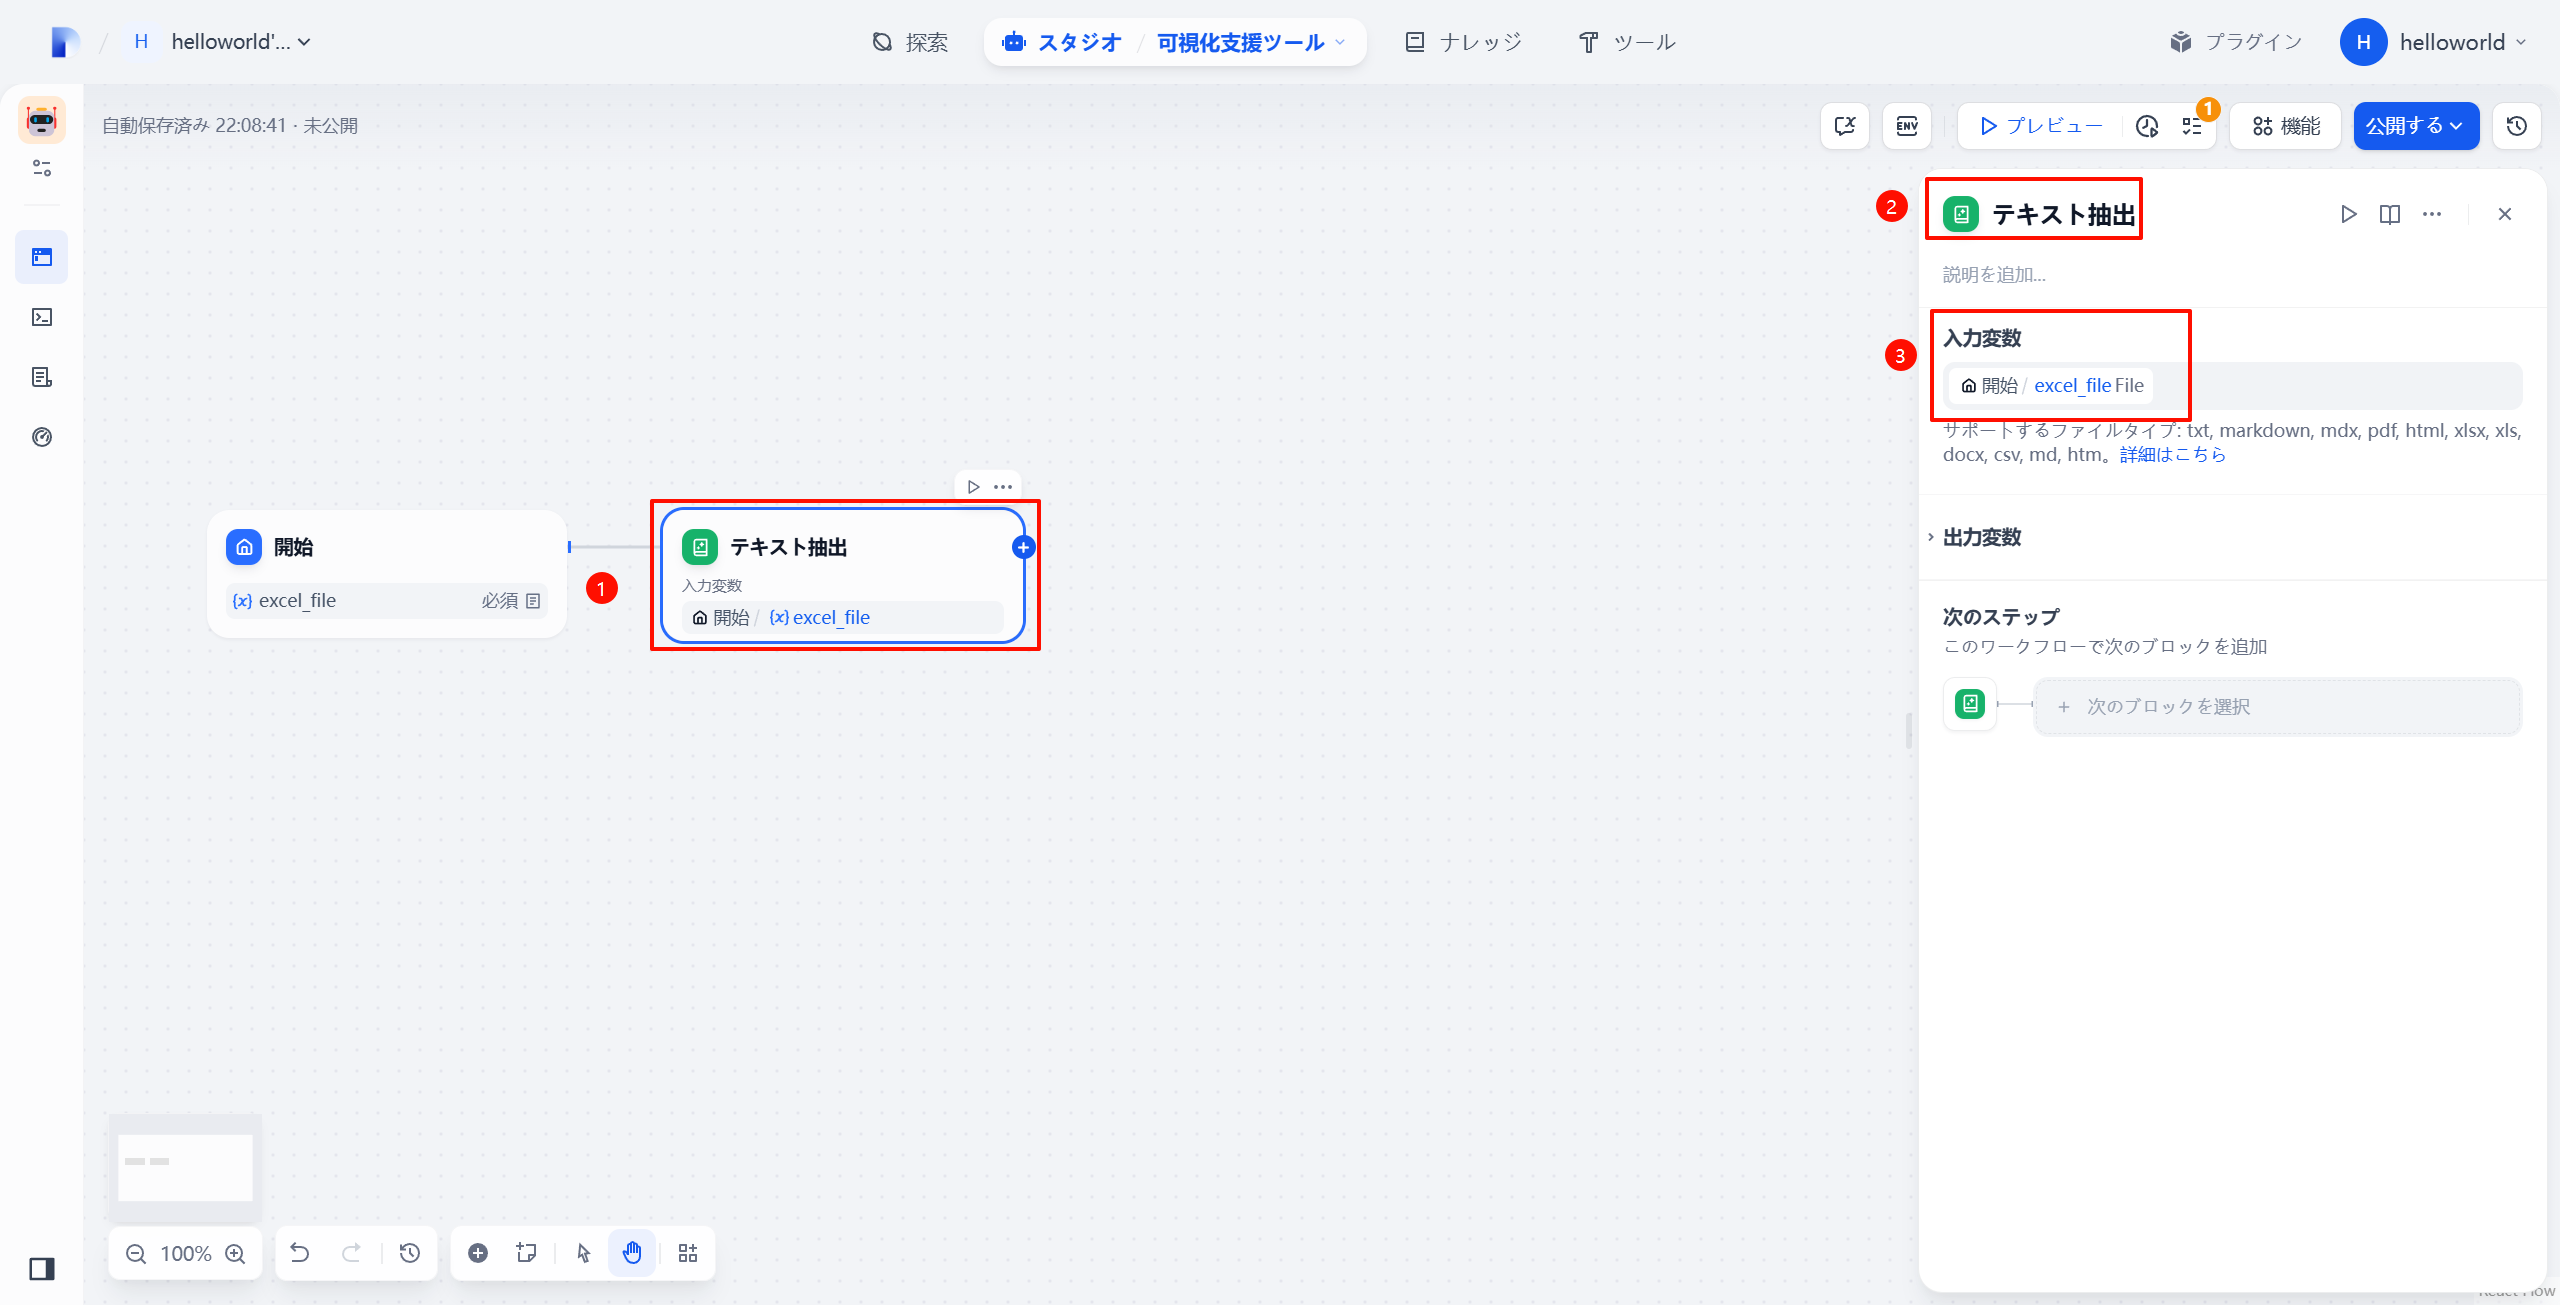
Task: Select the pointer mode tool
Action: pos(584,1253)
